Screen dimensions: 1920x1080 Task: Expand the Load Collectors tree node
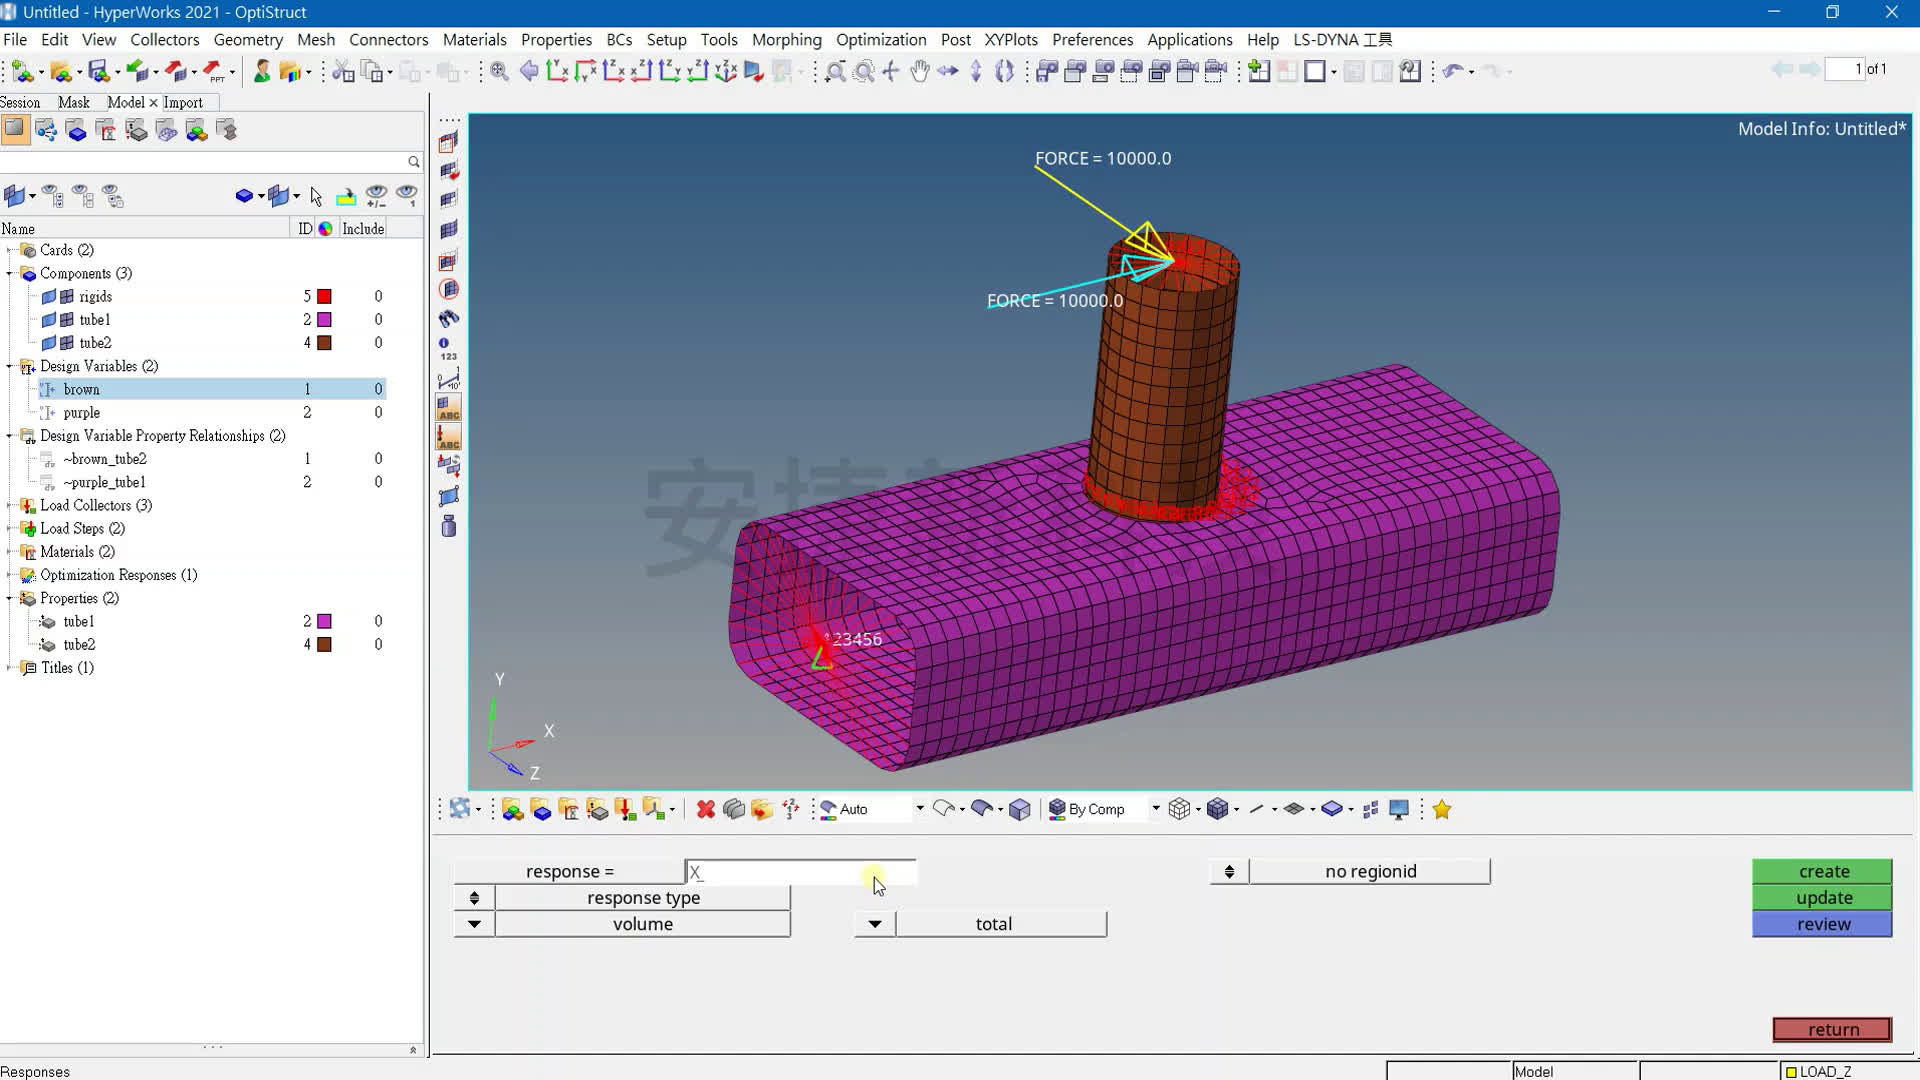10,505
